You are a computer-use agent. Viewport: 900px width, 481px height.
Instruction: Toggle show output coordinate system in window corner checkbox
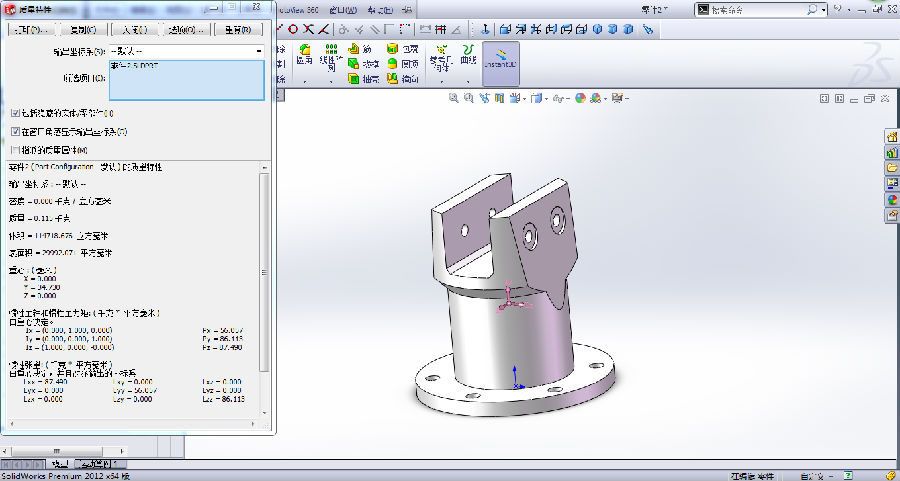click(x=15, y=131)
